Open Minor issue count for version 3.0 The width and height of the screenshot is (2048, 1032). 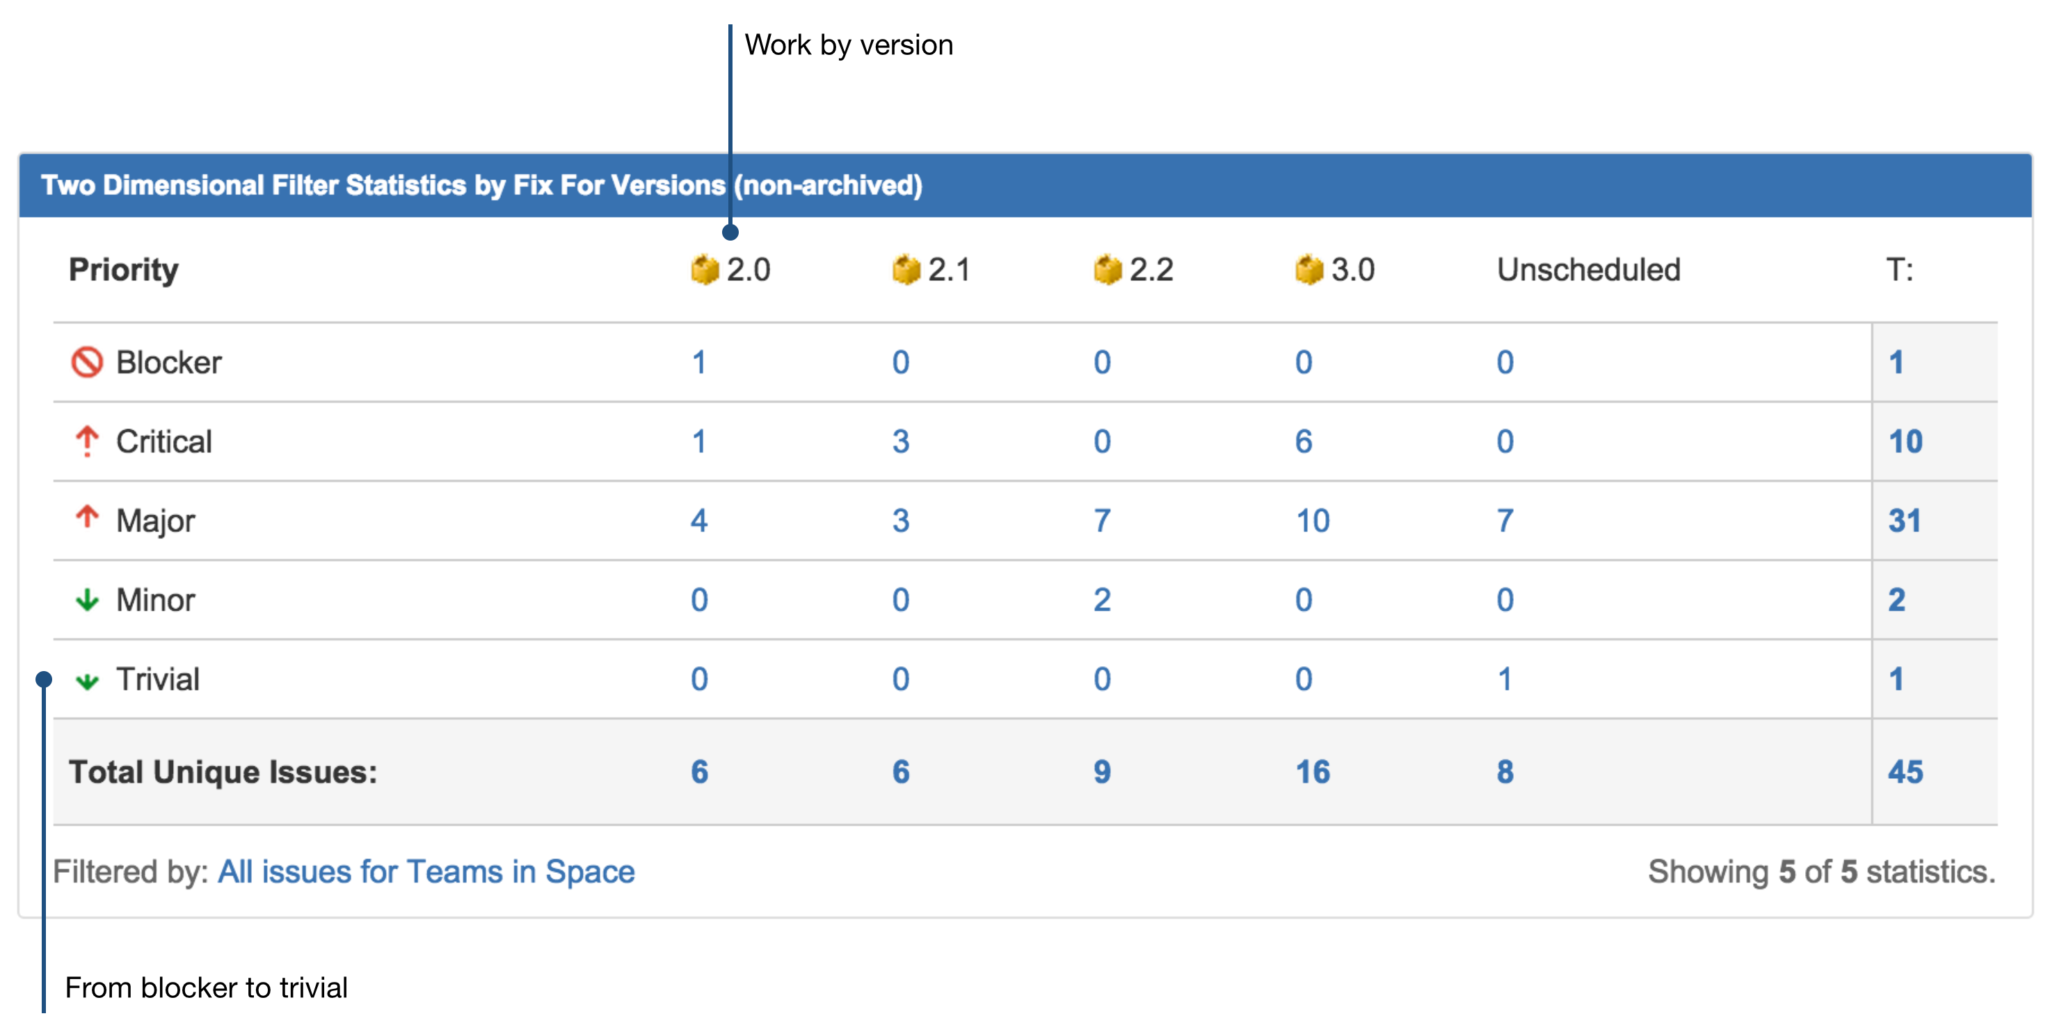(1304, 600)
